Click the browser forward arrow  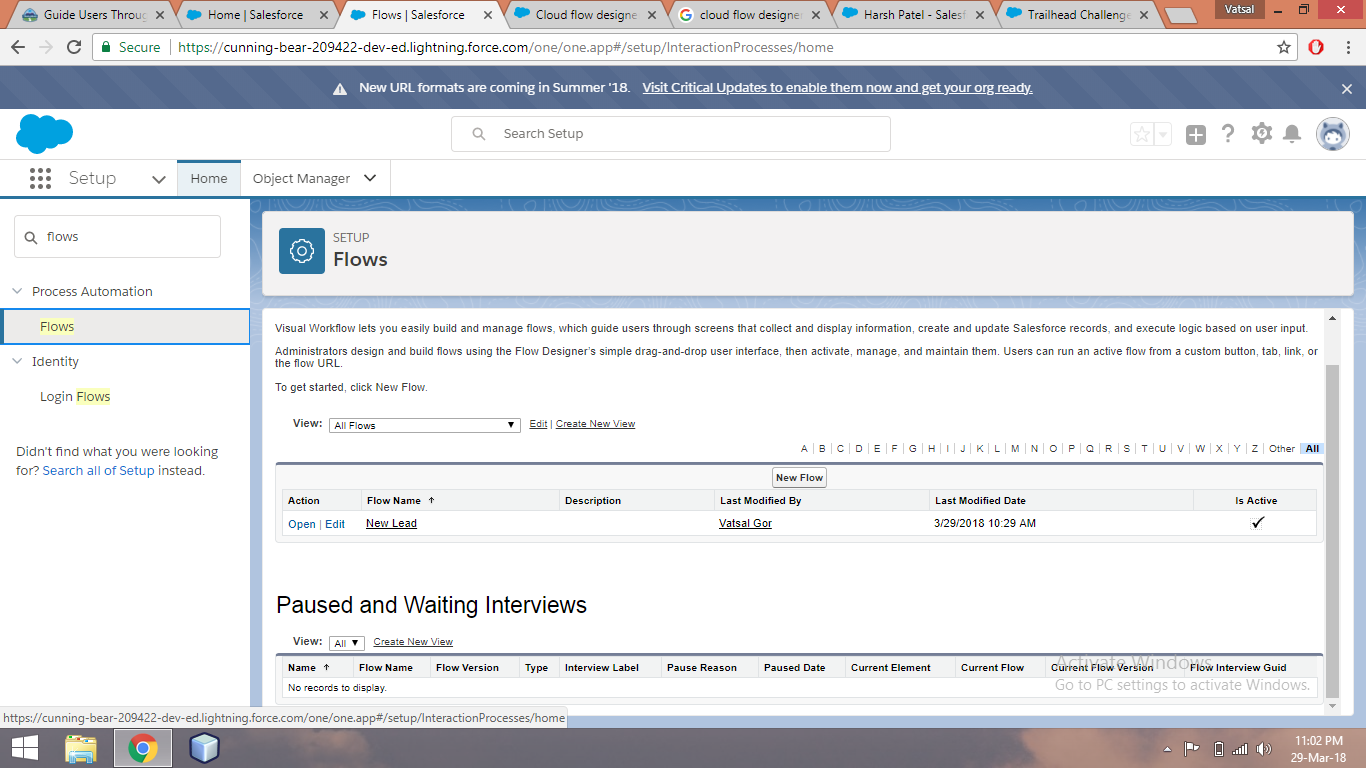(x=46, y=47)
